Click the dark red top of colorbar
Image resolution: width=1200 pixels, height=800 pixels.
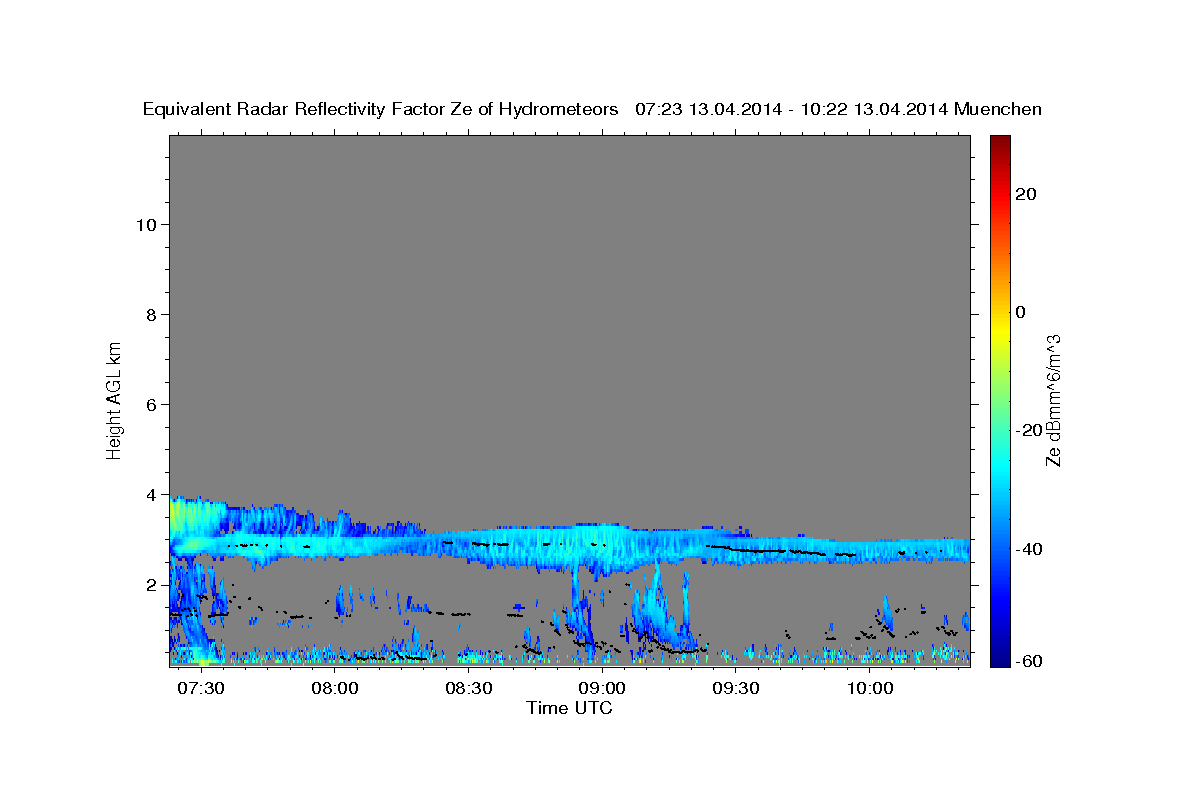(998, 142)
